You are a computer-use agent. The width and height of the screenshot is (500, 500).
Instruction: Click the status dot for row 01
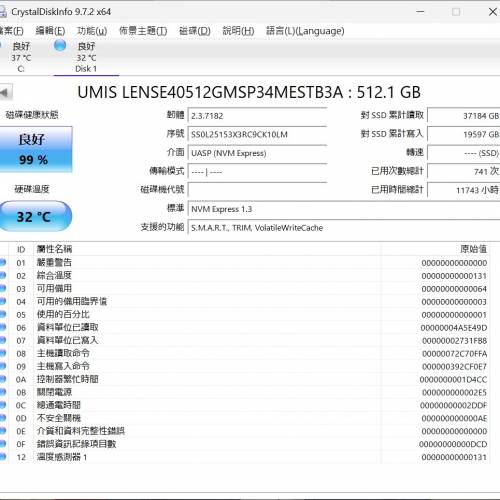point(3,262)
